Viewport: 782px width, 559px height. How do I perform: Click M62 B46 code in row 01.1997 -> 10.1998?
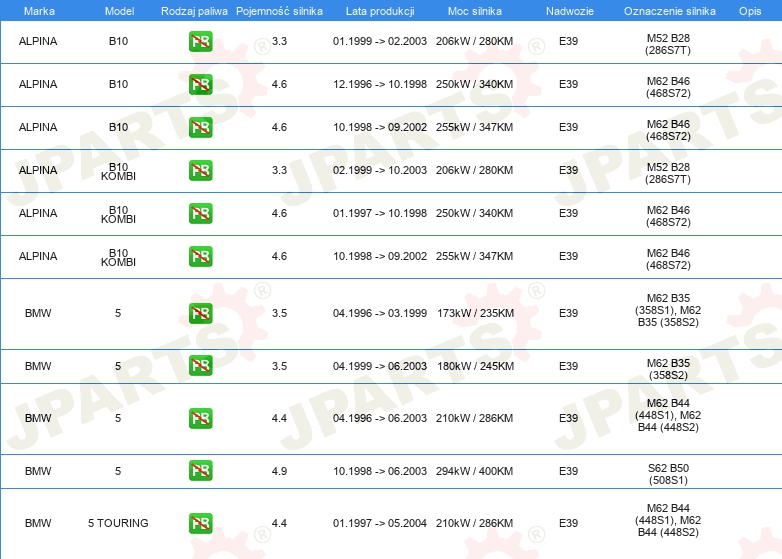[x=668, y=216]
